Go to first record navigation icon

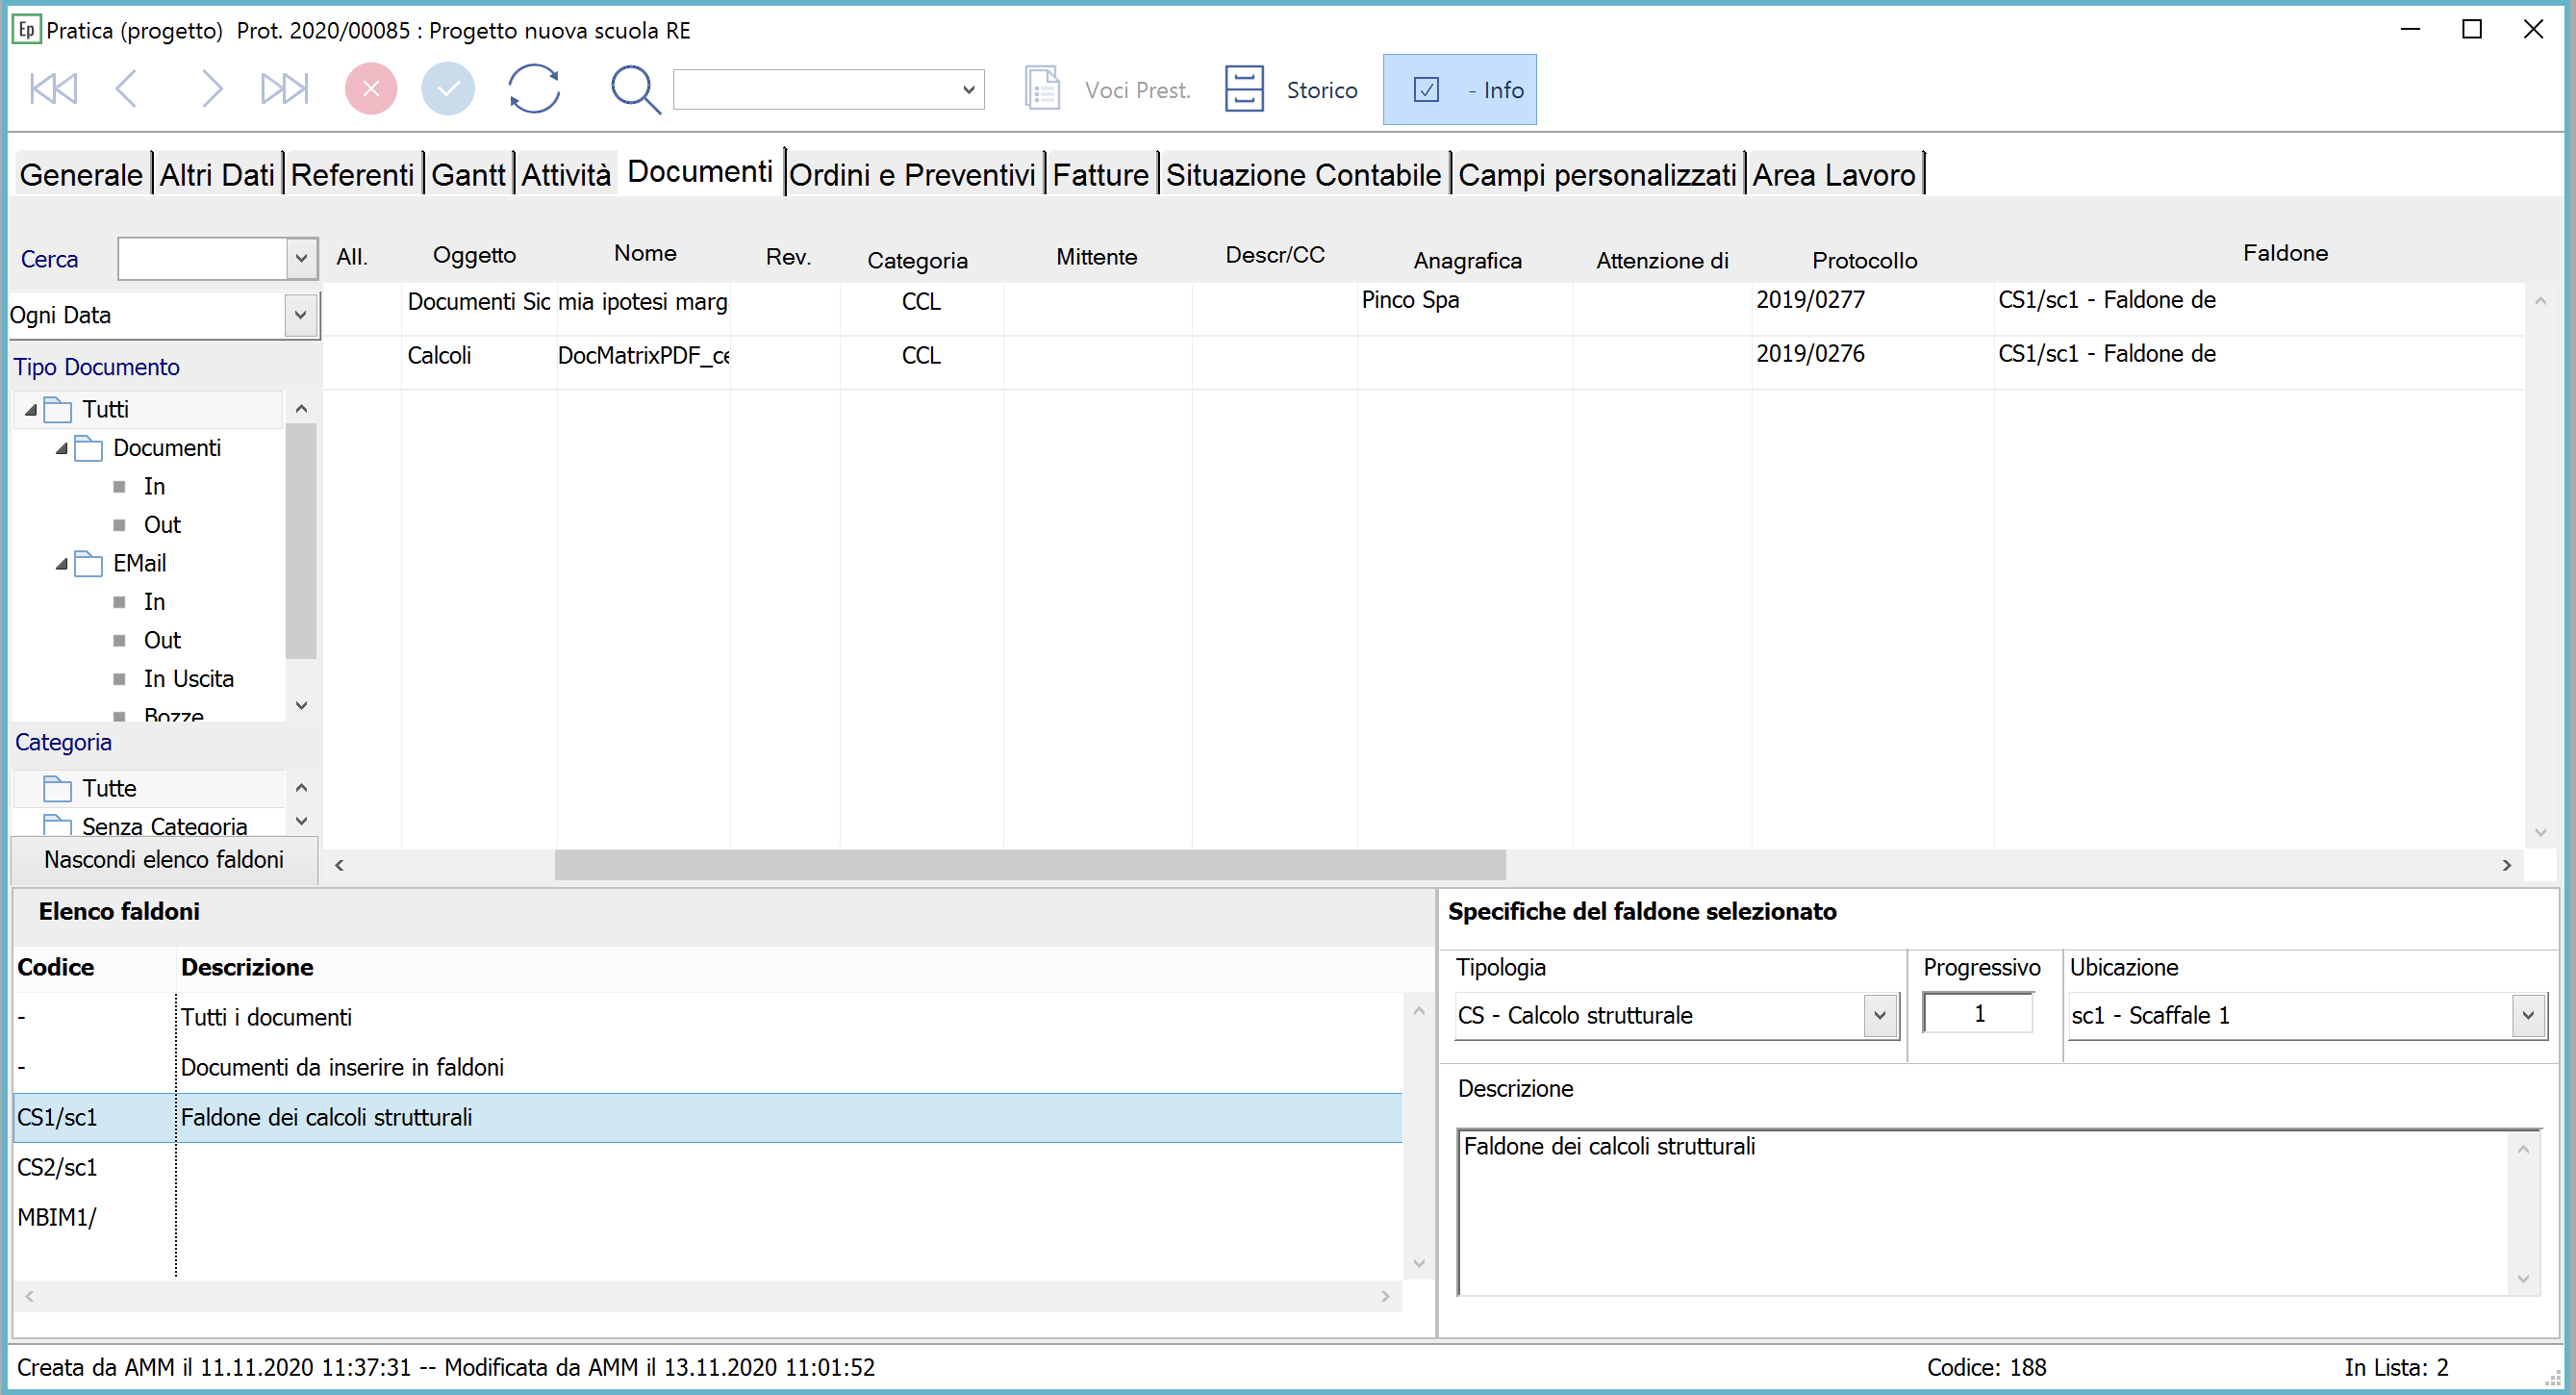(54, 89)
